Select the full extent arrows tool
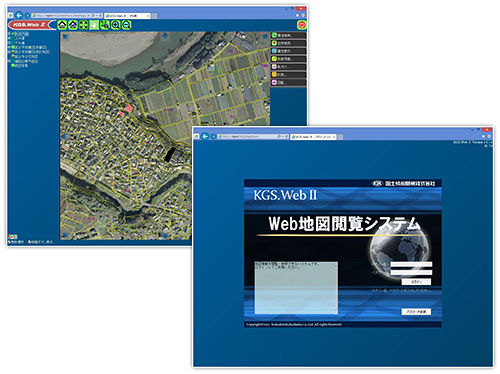Image resolution: width=500 pixels, height=374 pixels. 83,25
